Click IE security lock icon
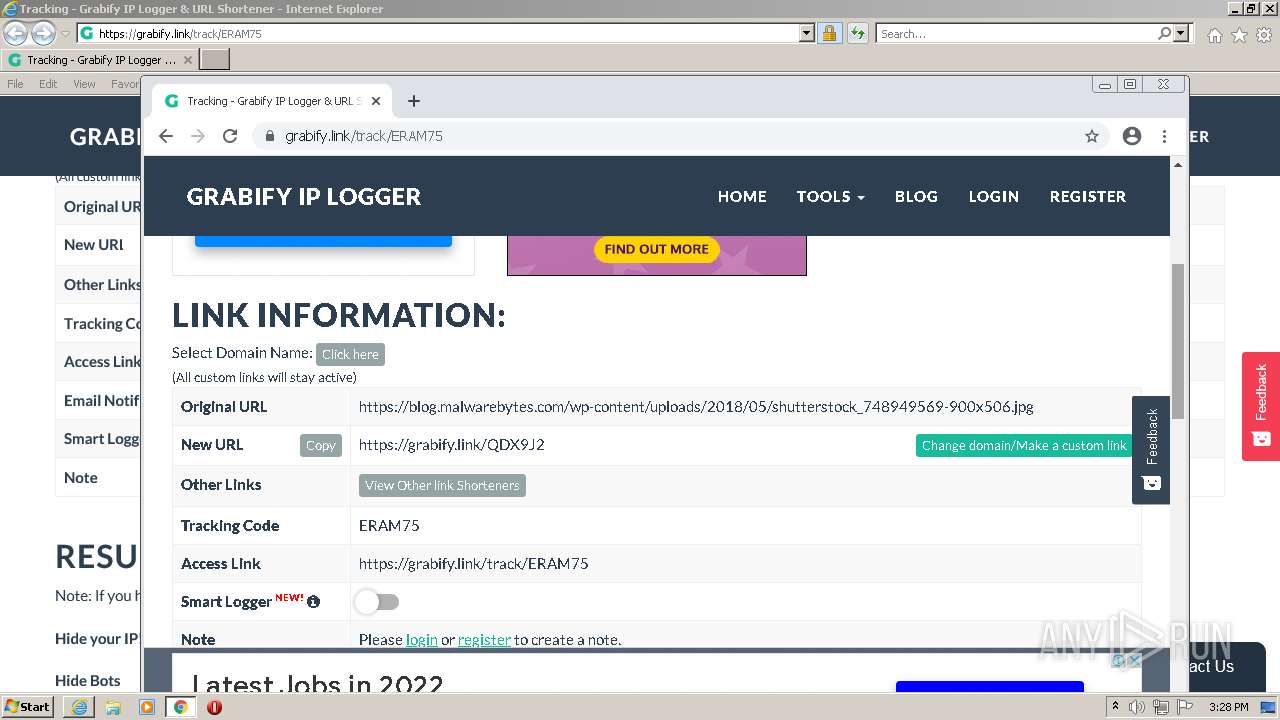1280x720 pixels. pos(829,33)
